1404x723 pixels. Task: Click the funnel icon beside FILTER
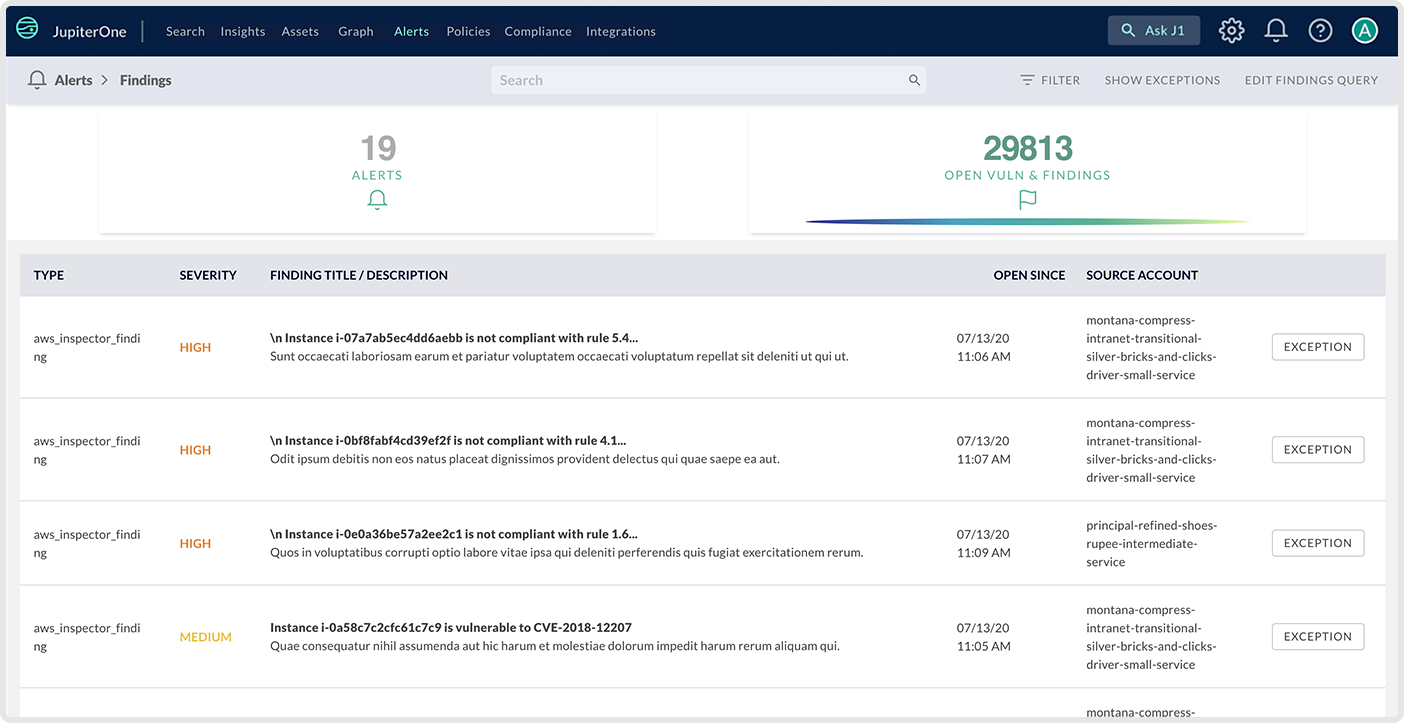(x=1028, y=79)
